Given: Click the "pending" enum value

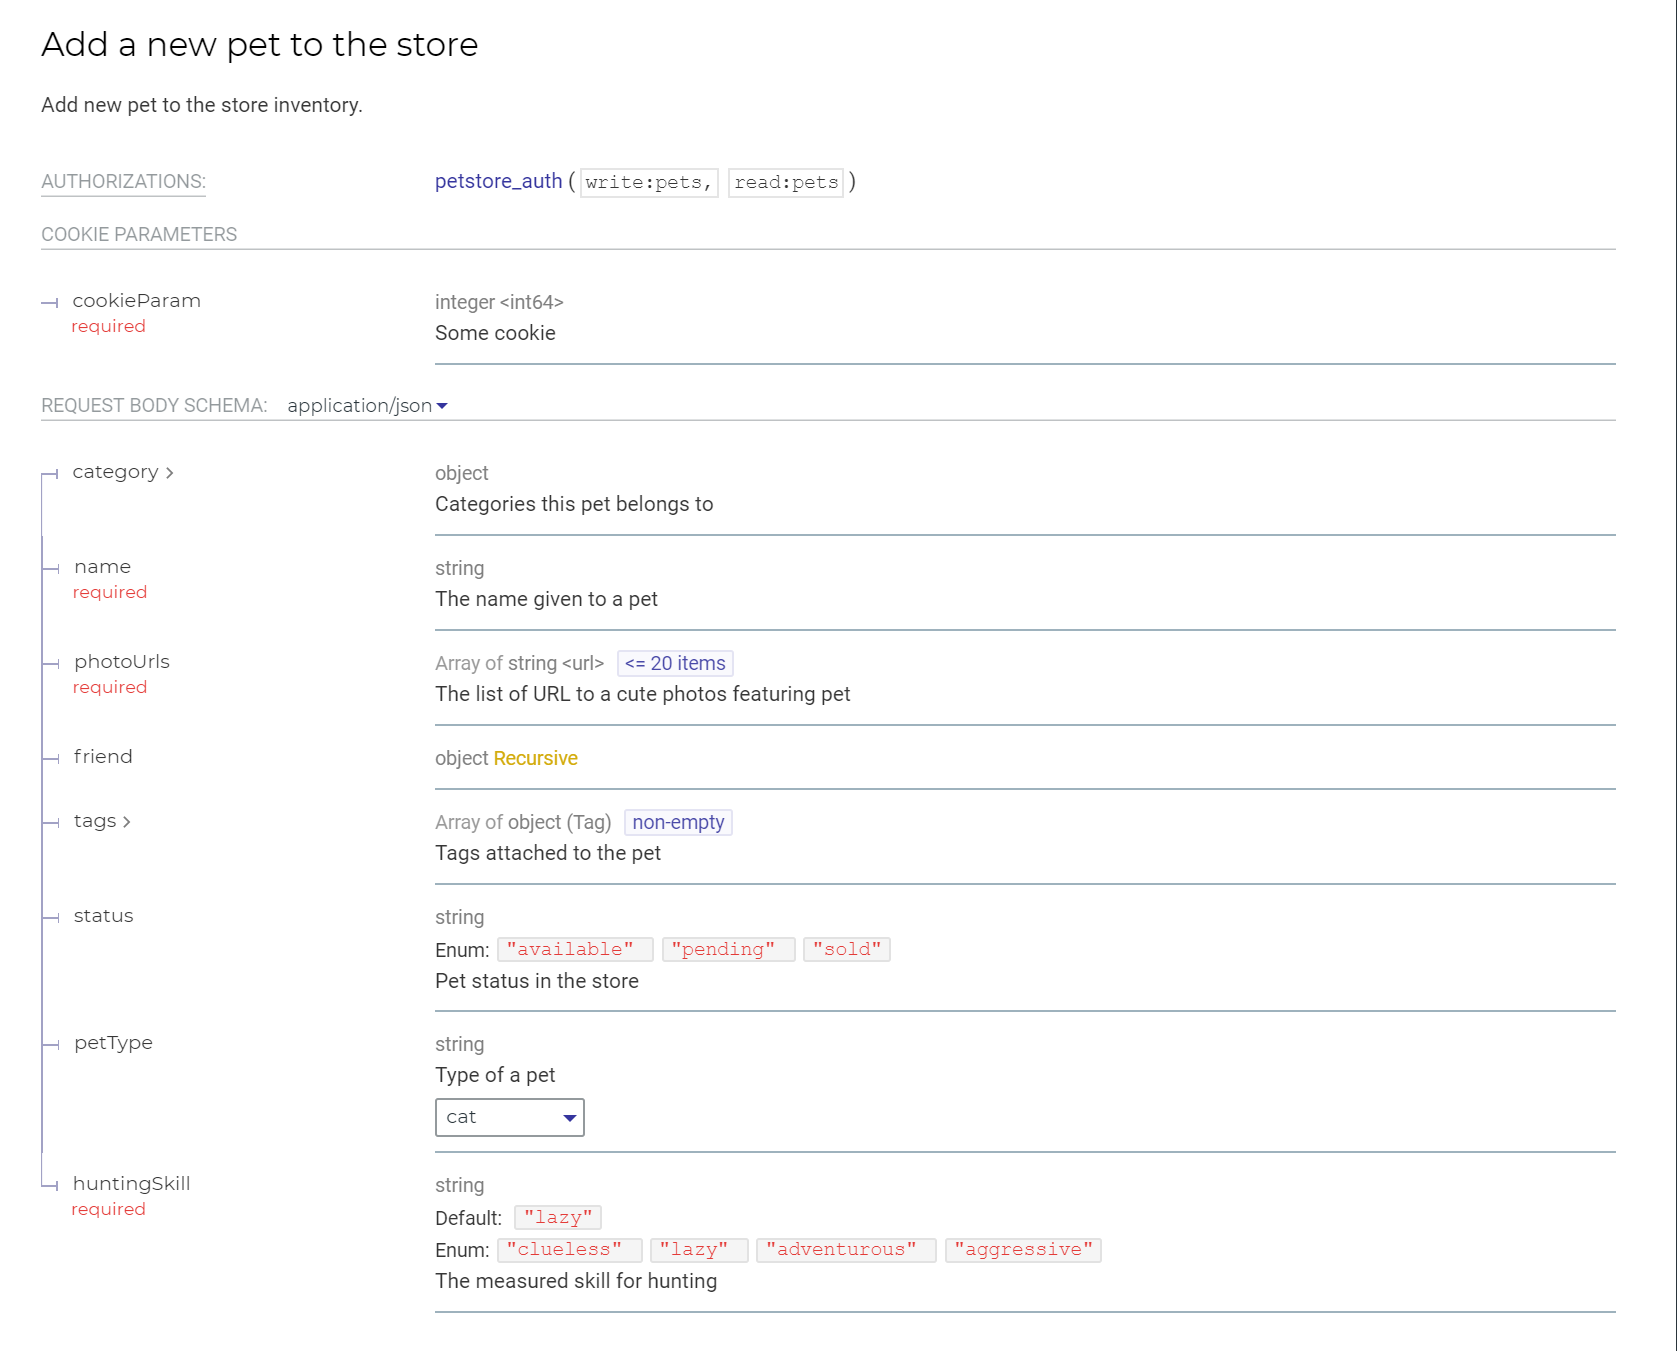Looking at the screenshot, I should 728,949.
